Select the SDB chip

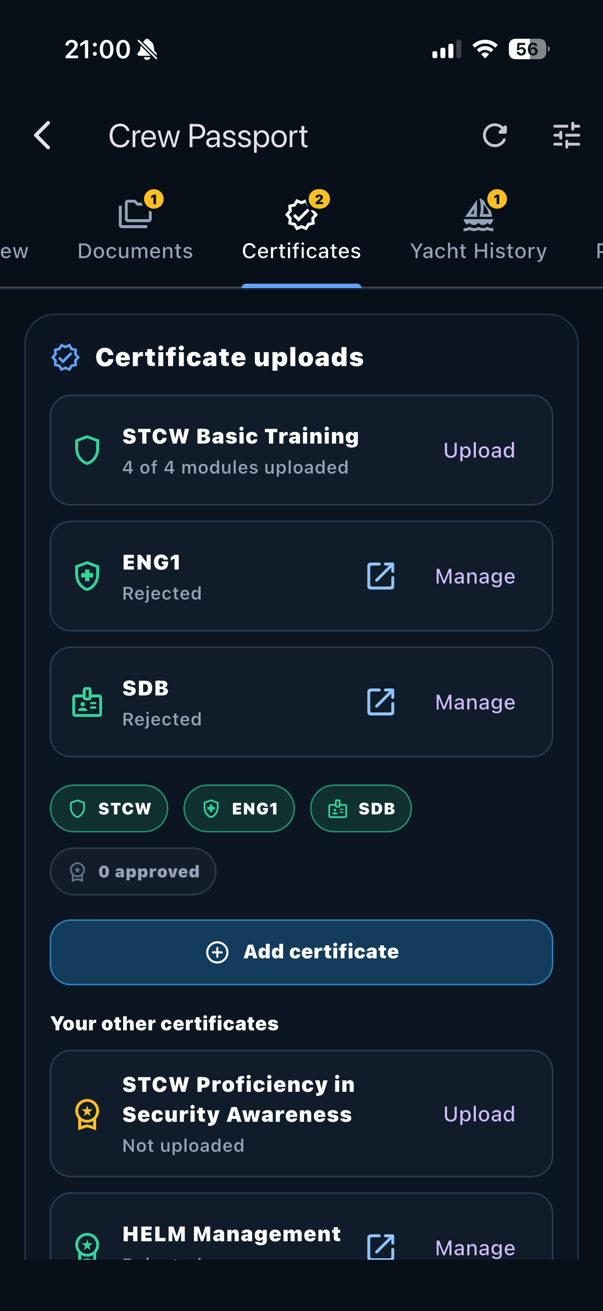click(x=361, y=809)
